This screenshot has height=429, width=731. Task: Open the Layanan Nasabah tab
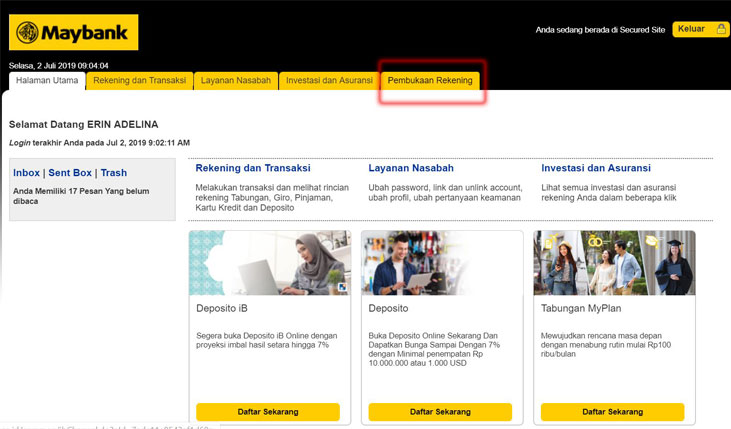coord(236,81)
